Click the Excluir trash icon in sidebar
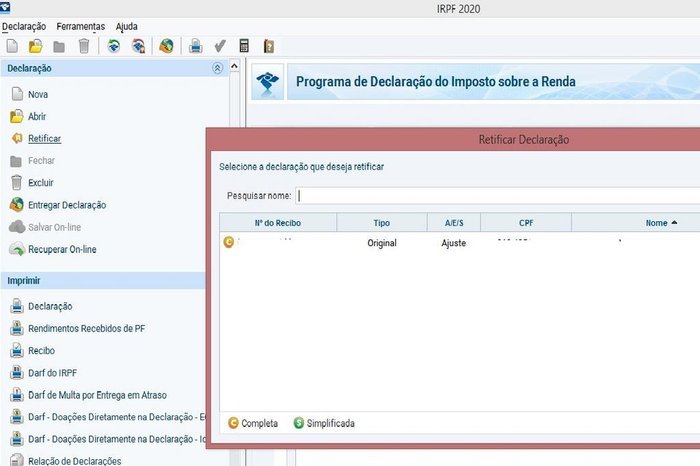Image resolution: width=700 pixels, height=466 pixels. click(x=16, y=183)
